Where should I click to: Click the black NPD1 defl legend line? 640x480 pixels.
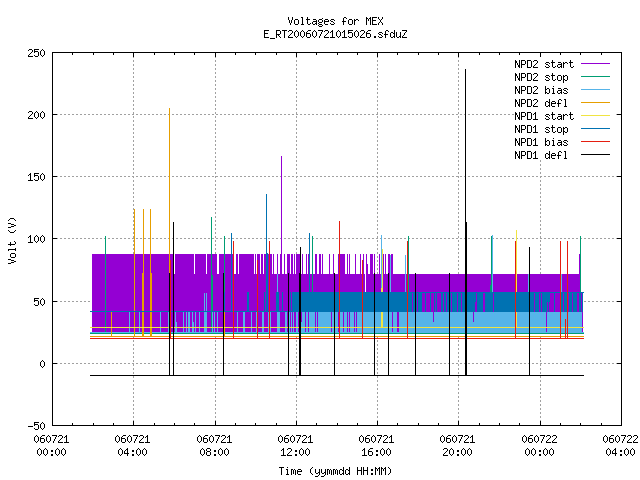coord(595,155)
